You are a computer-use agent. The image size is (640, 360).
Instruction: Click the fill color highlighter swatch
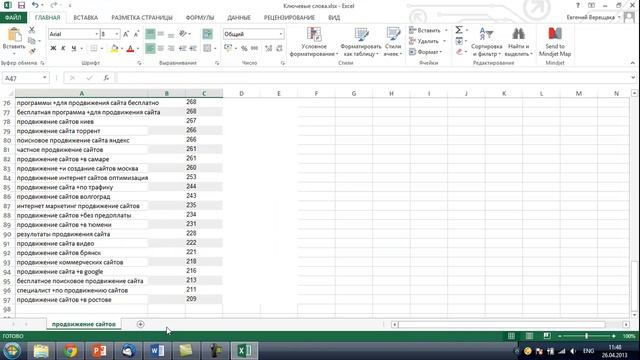(x=114, y=49)
